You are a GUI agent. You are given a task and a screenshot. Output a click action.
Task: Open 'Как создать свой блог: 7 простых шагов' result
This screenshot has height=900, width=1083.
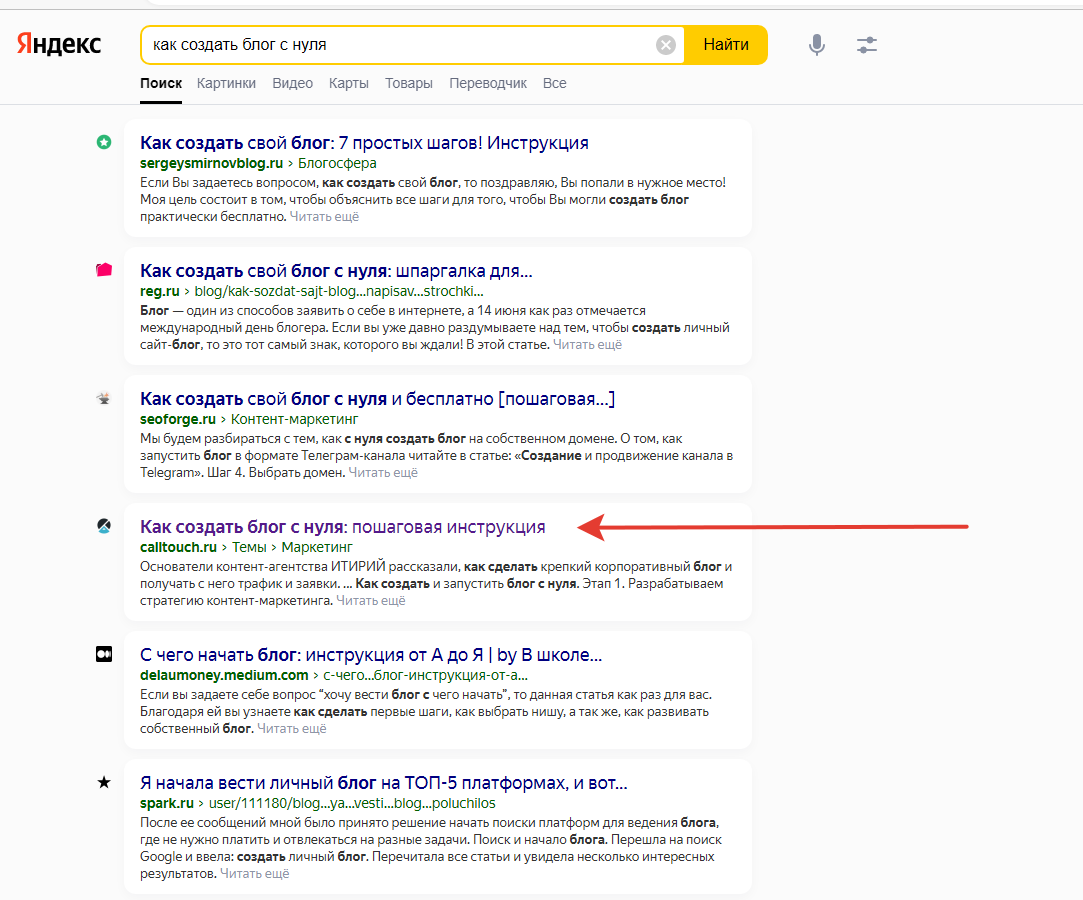(364, 143)
